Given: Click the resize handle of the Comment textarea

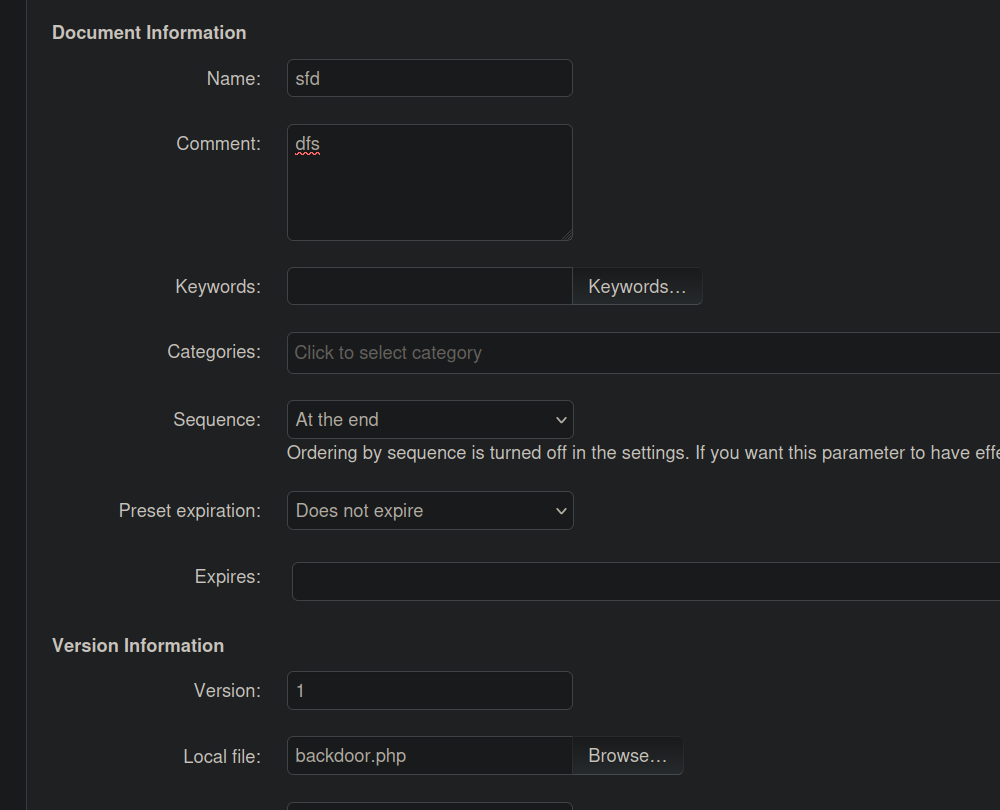Looking at the screenshot, I should [x=568, y=236].
